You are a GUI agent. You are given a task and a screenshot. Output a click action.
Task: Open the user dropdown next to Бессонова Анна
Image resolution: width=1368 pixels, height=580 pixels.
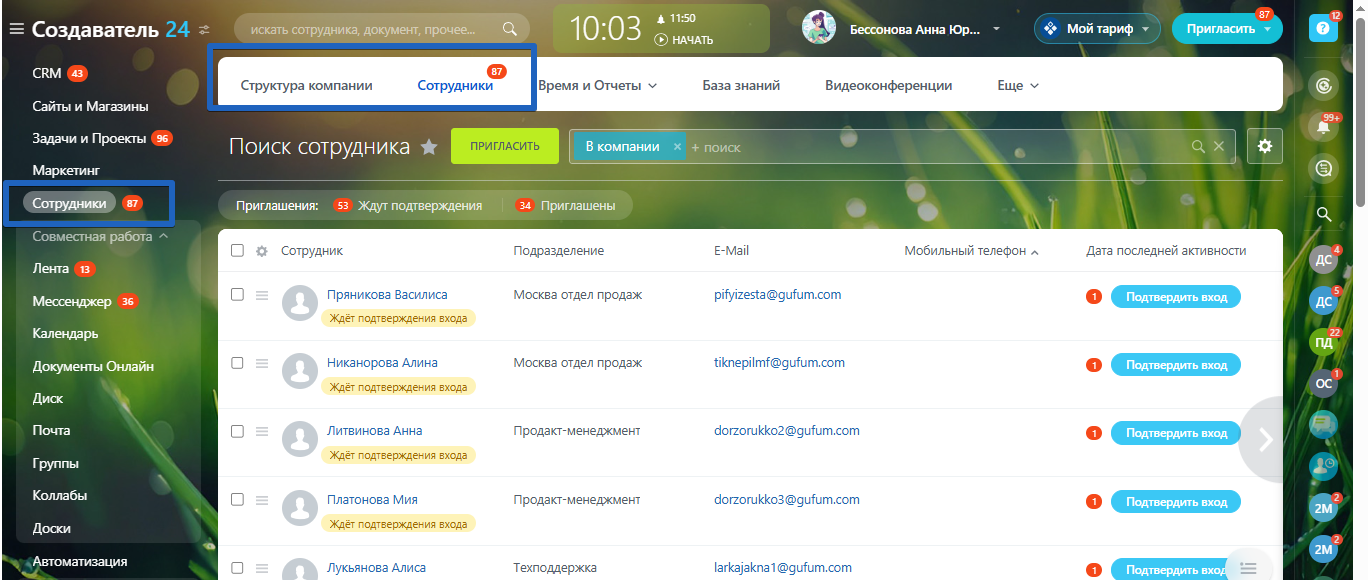pyautogui.click(x=996, y=29)
